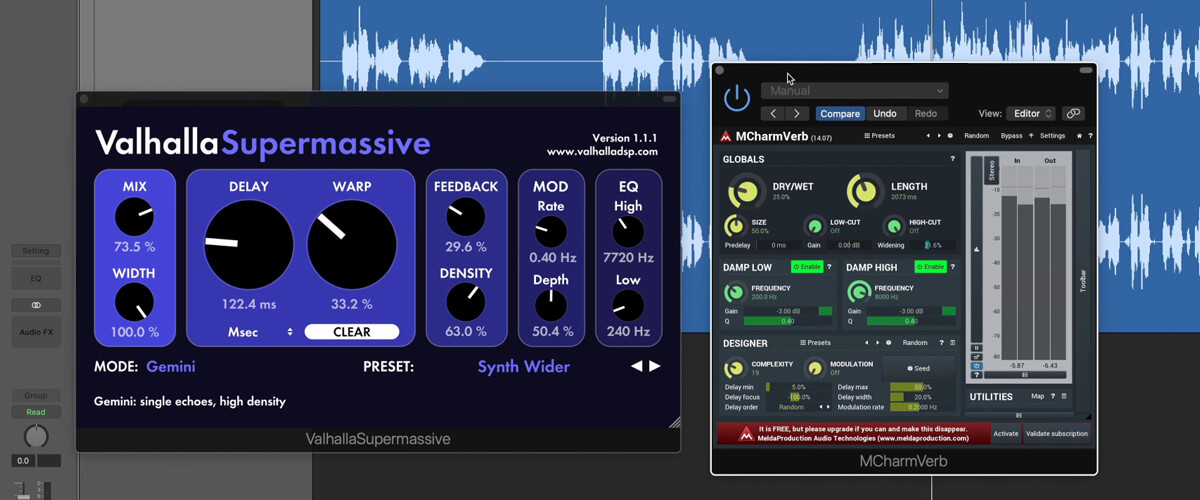Viewport: 1200px width, 500px height.
Task: Click the DRY/WET knob
Action: (x=745, y=190)
